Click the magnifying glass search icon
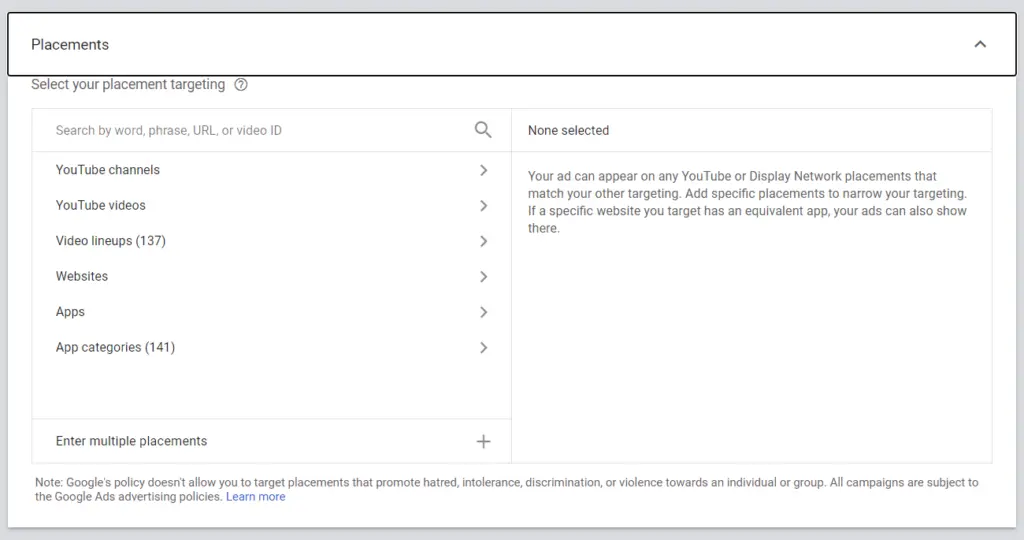This screenshot has height=540, width=1024. point(483,130)
